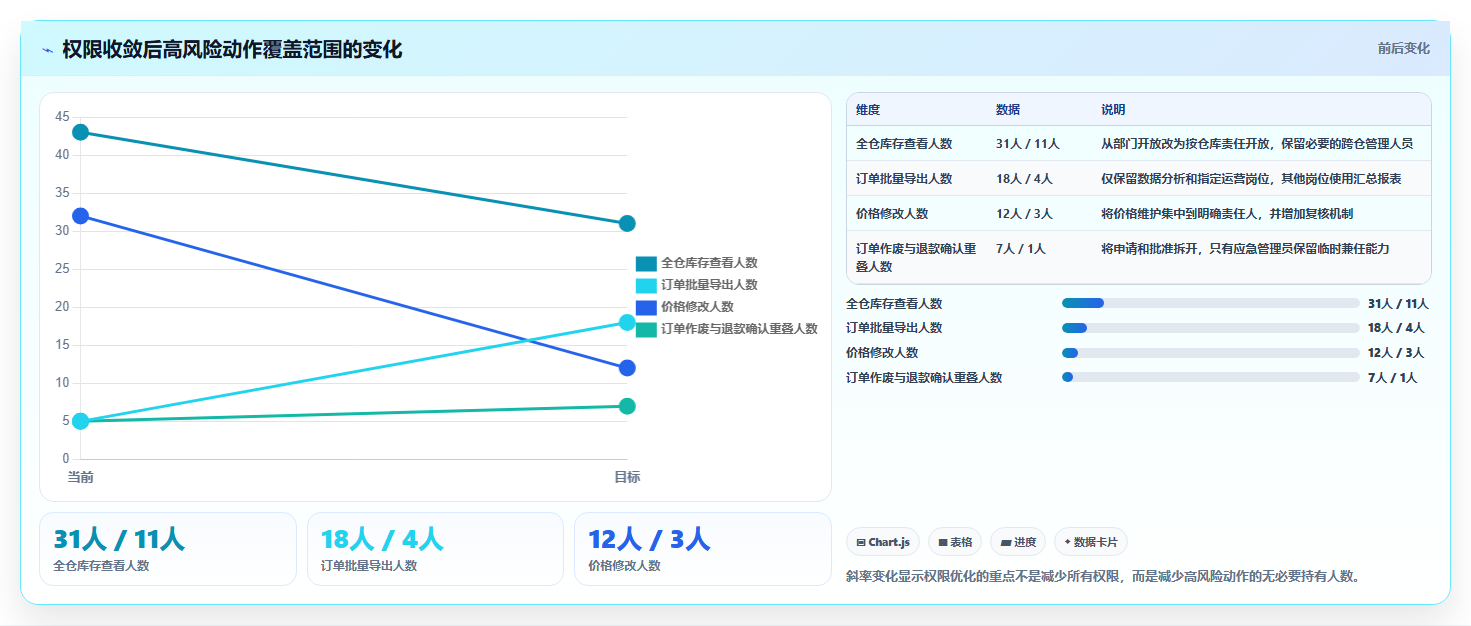
Task: Click the 45 y-axis tick label
Action: point(62,117)
